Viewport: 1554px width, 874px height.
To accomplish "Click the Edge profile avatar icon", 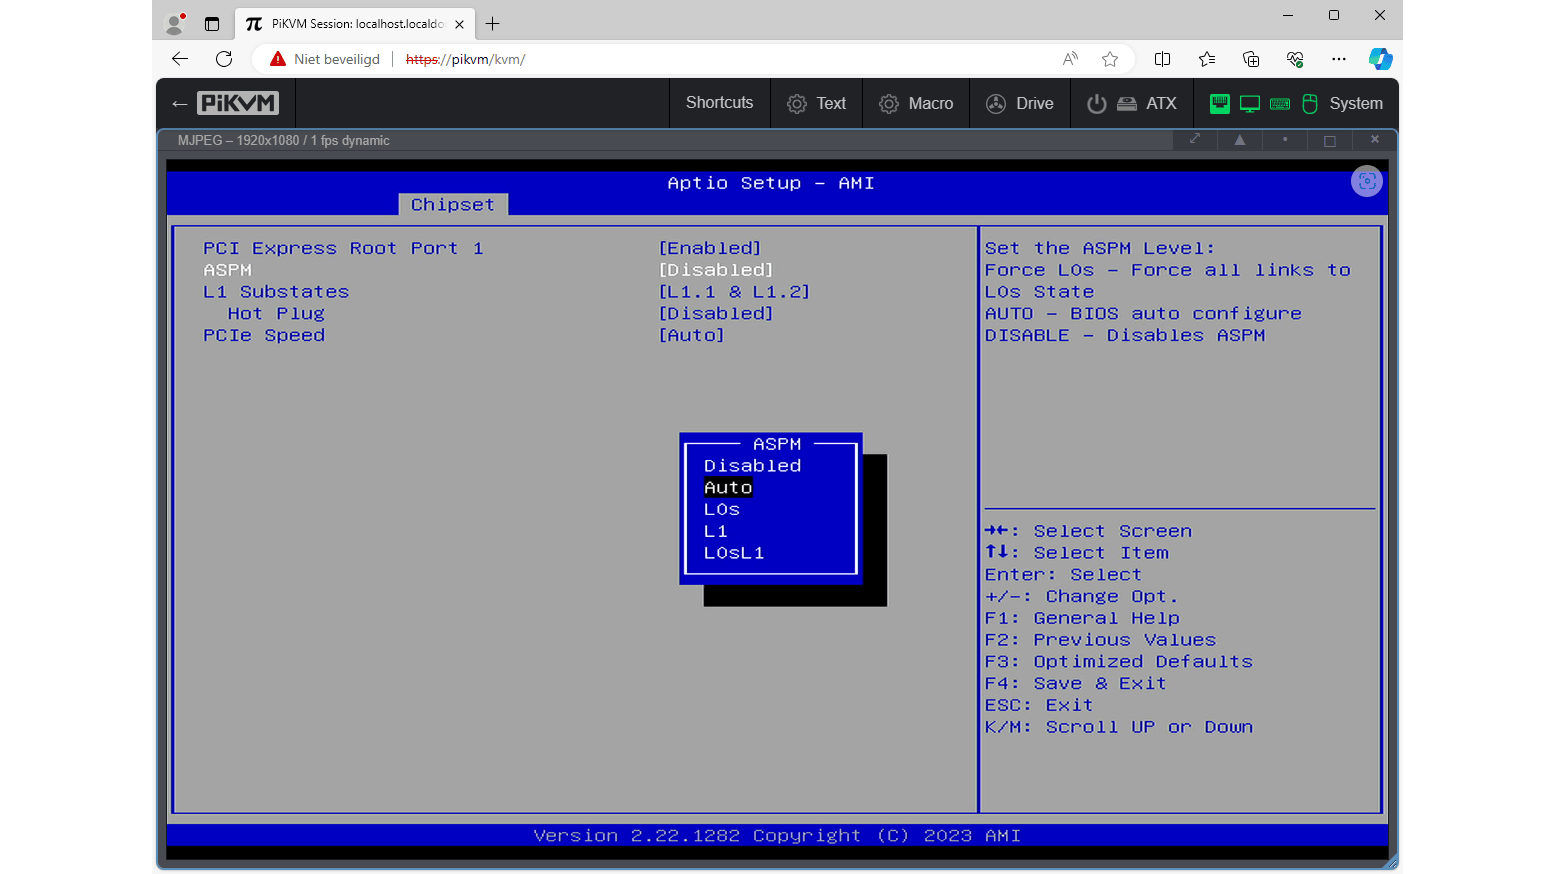I will coord(175,23).
